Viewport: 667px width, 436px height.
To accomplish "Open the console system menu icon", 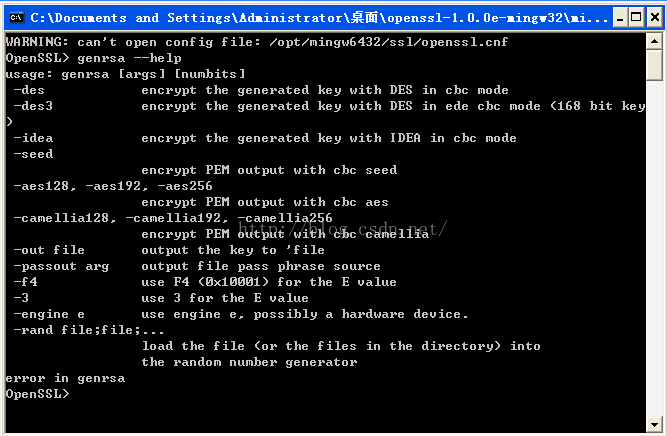I will pyautogui.click(x=16, y=17).
